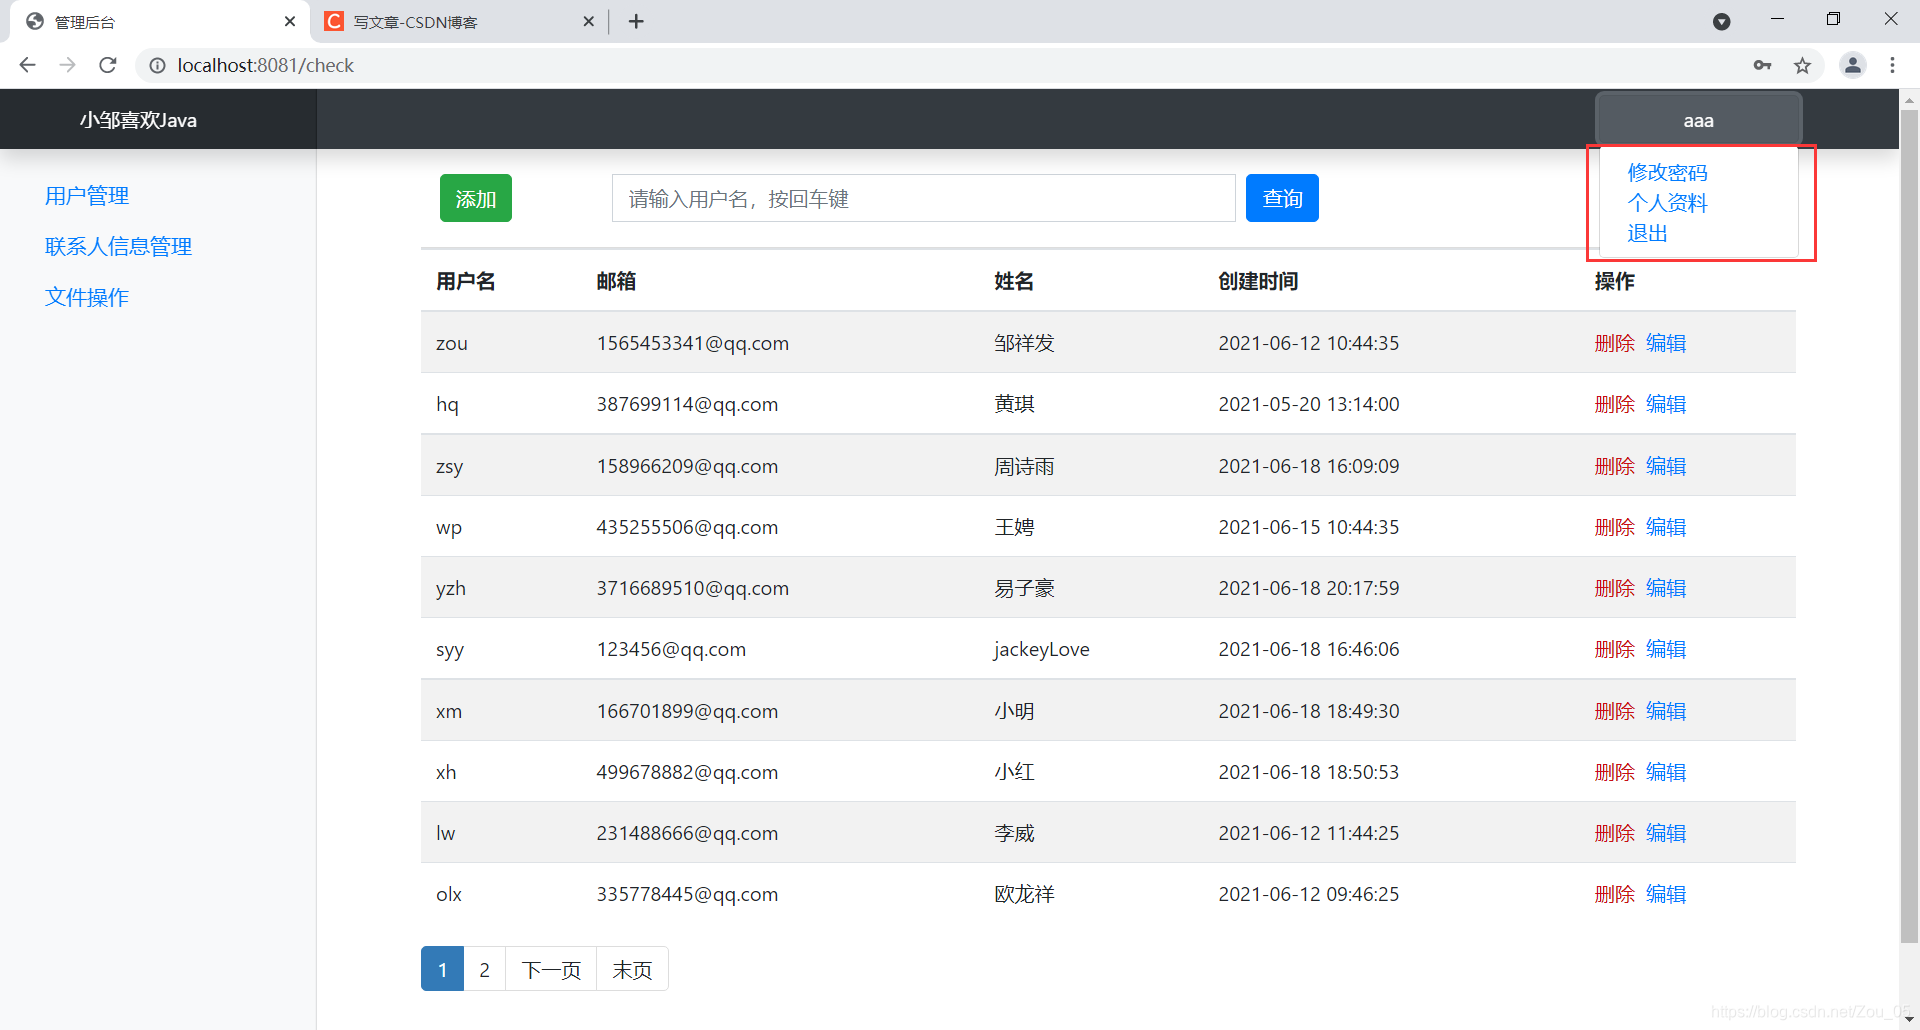Click the name jackeyLove cell

tap(1041, 649)
